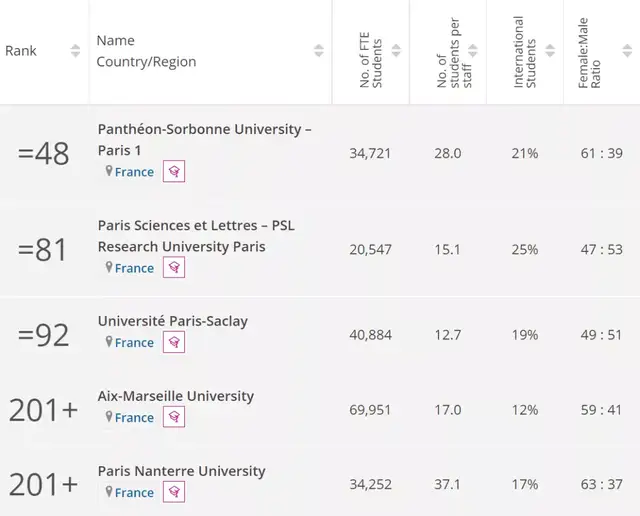
Task: Open Paris Nanterre University profile link
Action: coord(181,471)
